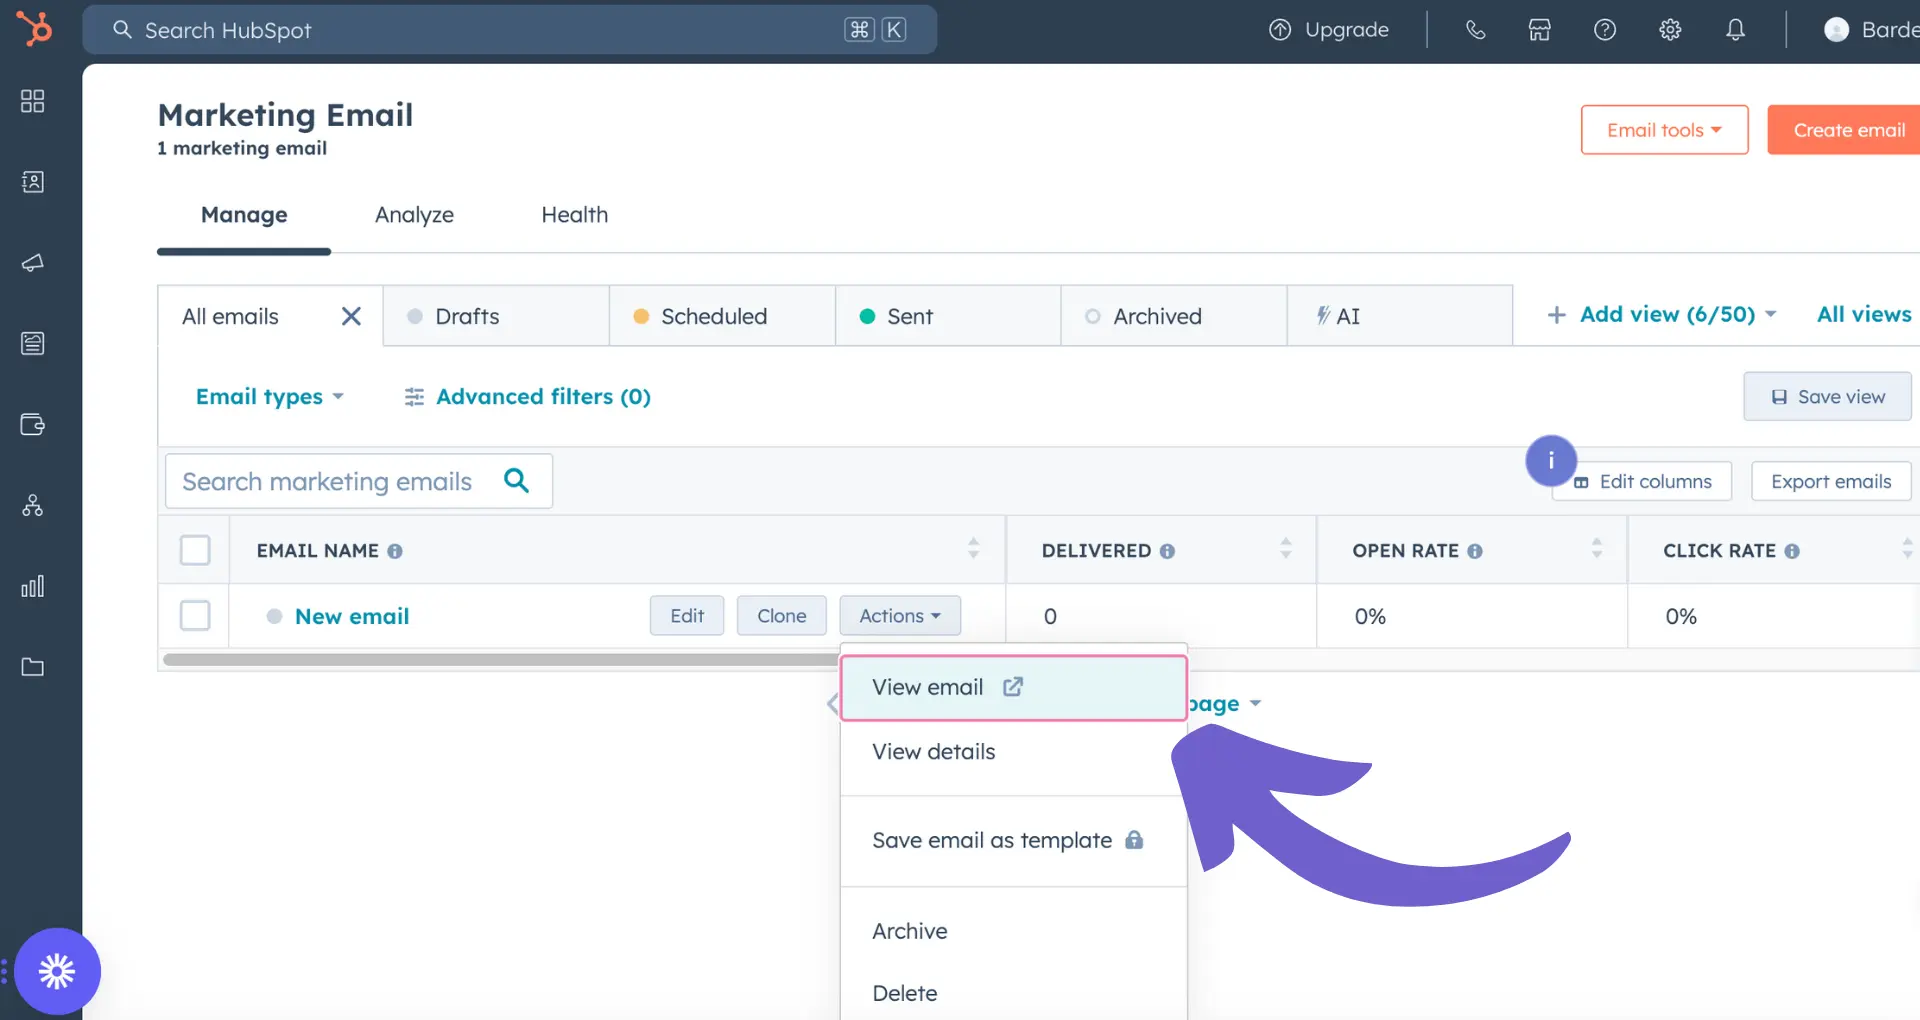Click the Edit button for New email
Screen dimensions: 1920x1020
click(x=687, y=616)
